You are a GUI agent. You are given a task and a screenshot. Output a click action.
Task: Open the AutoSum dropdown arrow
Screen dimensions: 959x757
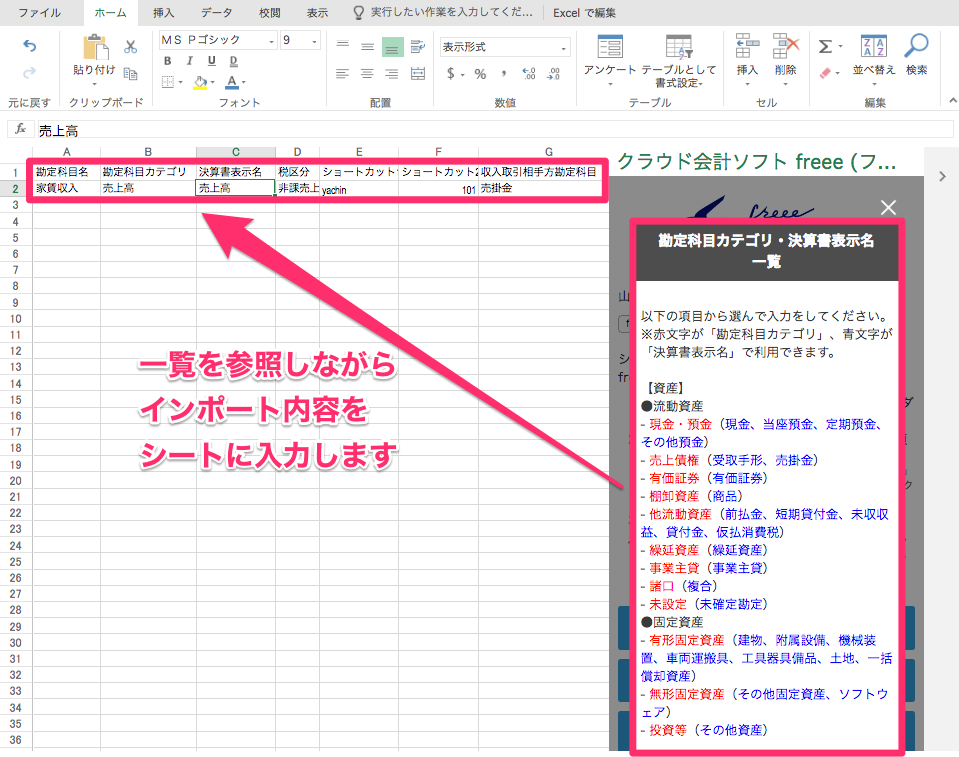840,46
